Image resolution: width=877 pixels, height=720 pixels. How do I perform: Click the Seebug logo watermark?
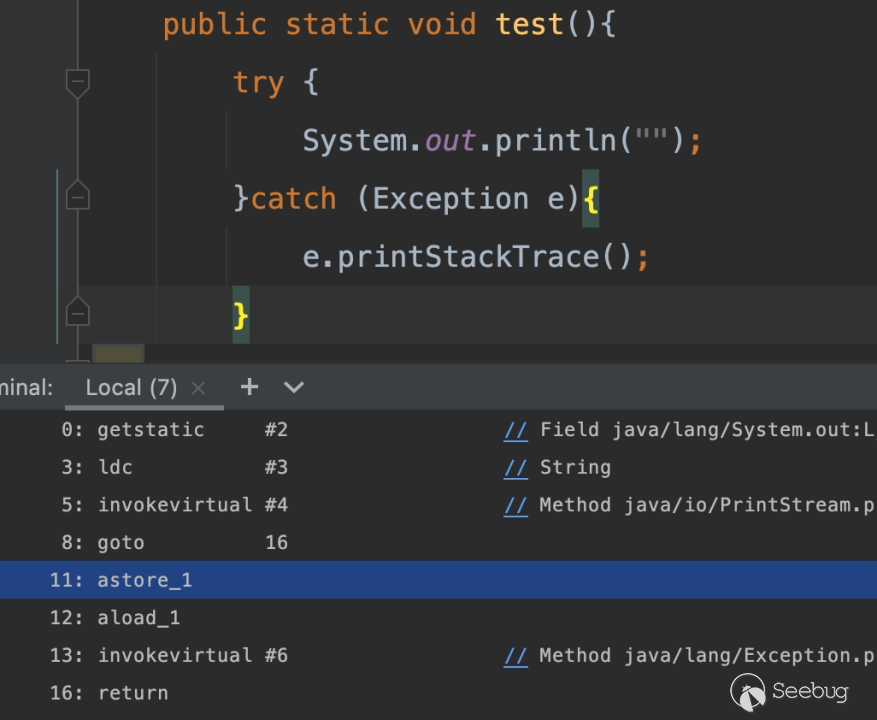[790, 692]
